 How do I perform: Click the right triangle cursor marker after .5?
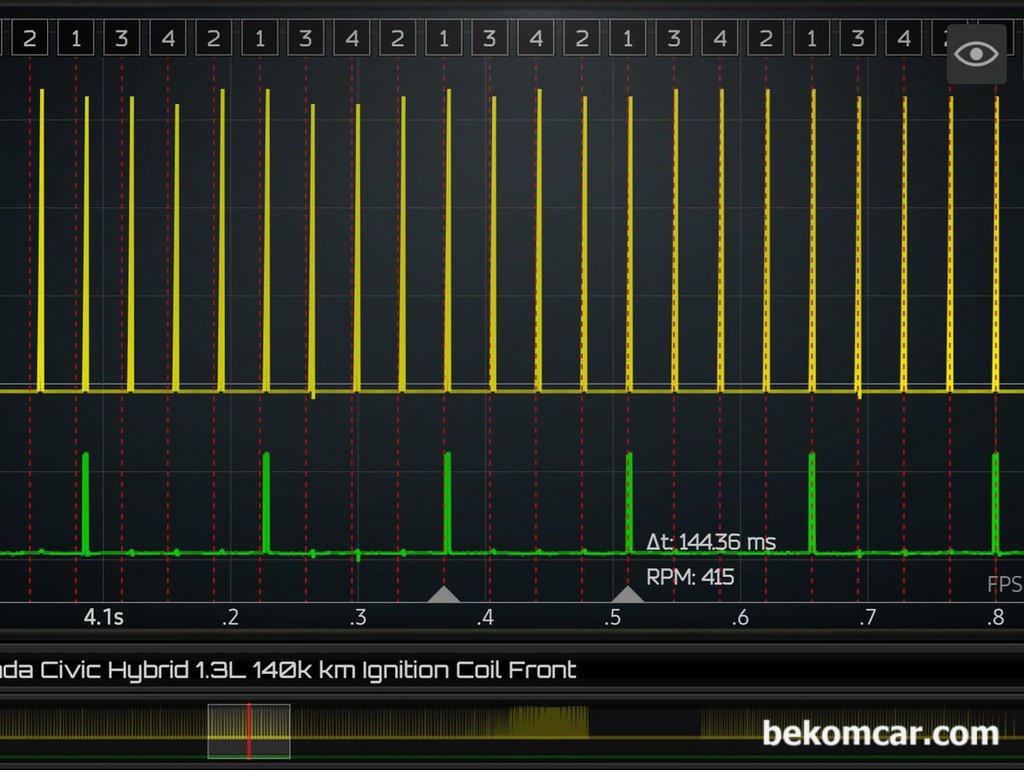pos(627,595)
